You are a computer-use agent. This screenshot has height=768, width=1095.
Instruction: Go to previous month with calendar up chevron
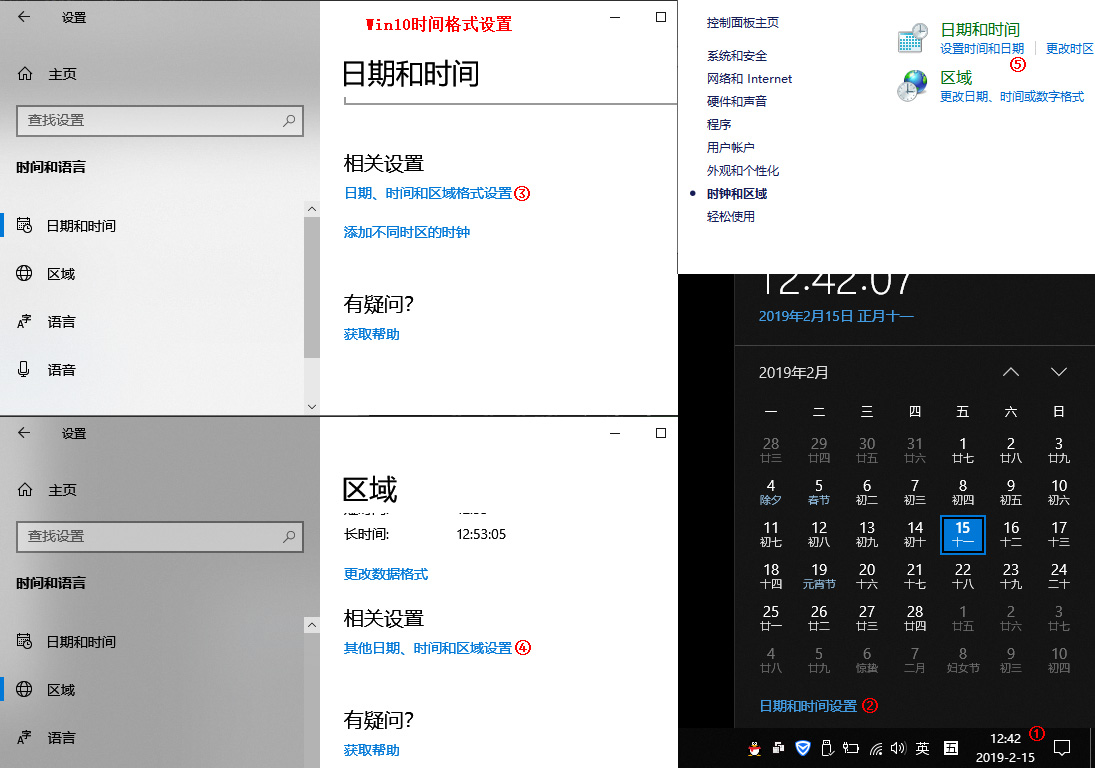[1011, 372]
